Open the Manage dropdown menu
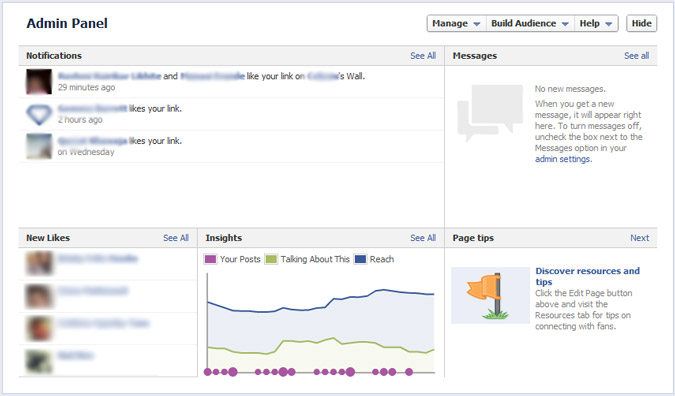675x396 pixels. [x=456, y=23]
